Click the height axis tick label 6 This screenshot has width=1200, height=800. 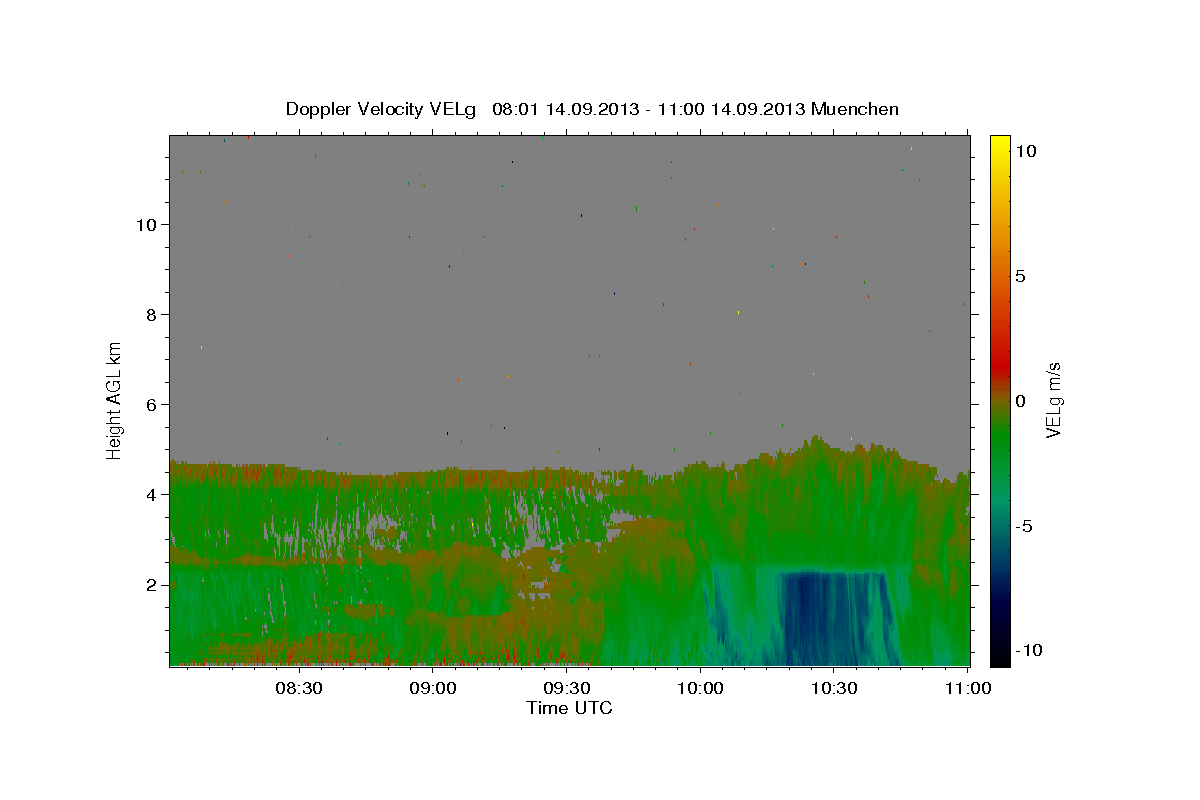click(x=152, y=404)
